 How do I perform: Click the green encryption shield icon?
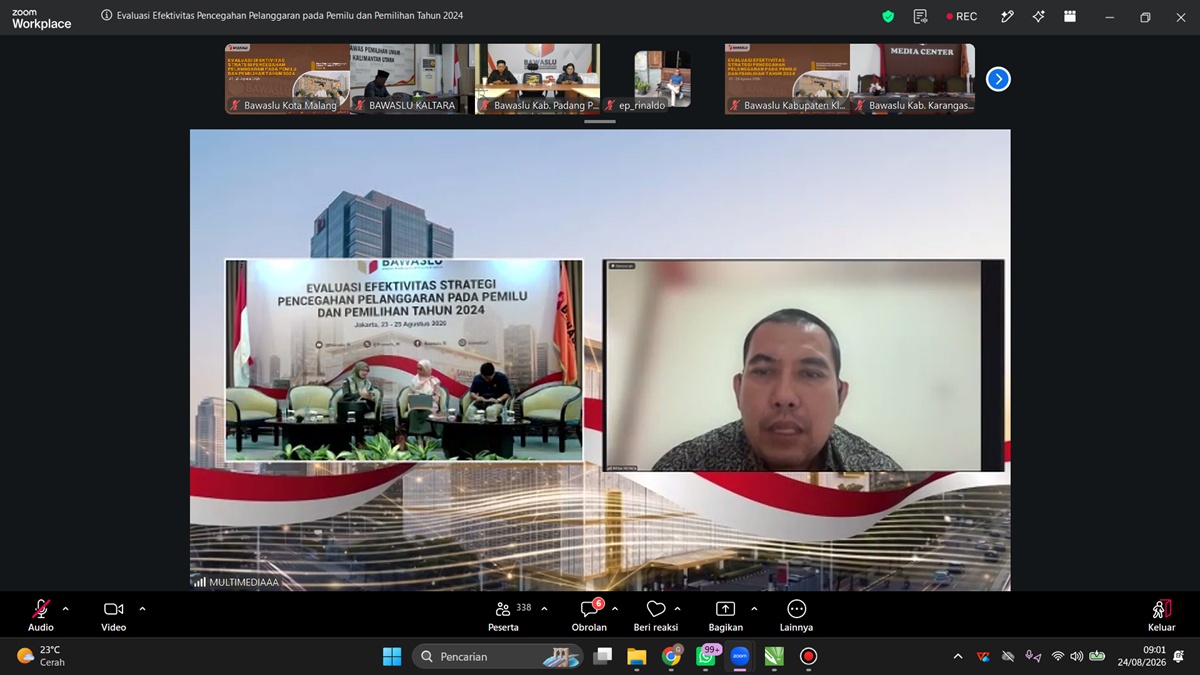(x=888, y=16)
